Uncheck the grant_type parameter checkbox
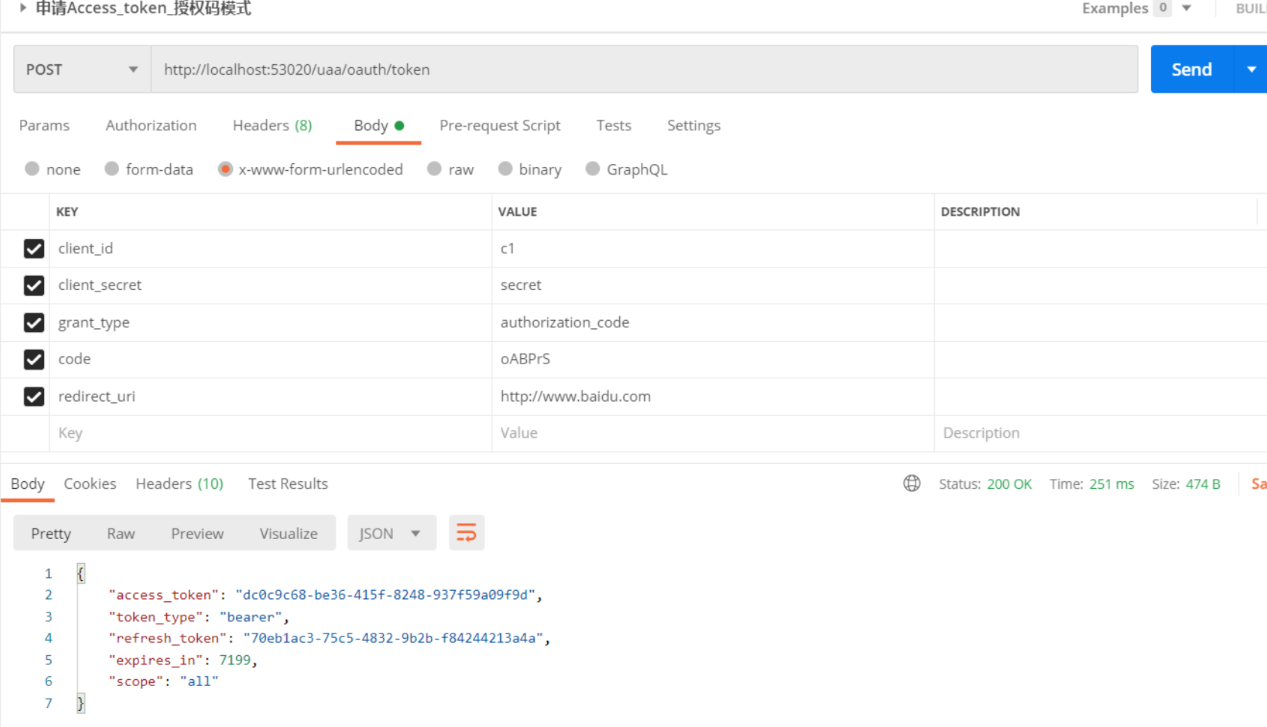 click(34, 322)
